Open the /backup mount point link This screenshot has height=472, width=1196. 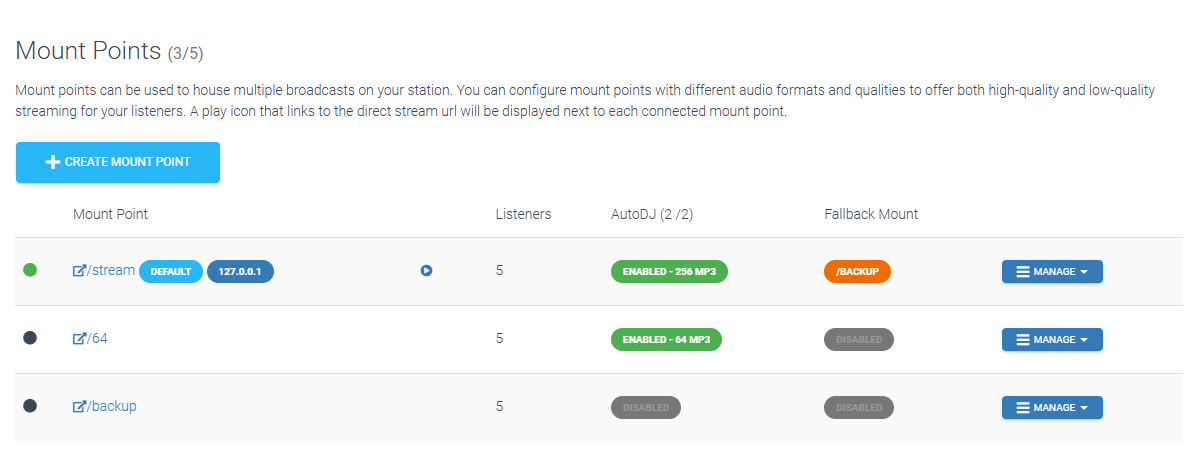click(112, 406)
